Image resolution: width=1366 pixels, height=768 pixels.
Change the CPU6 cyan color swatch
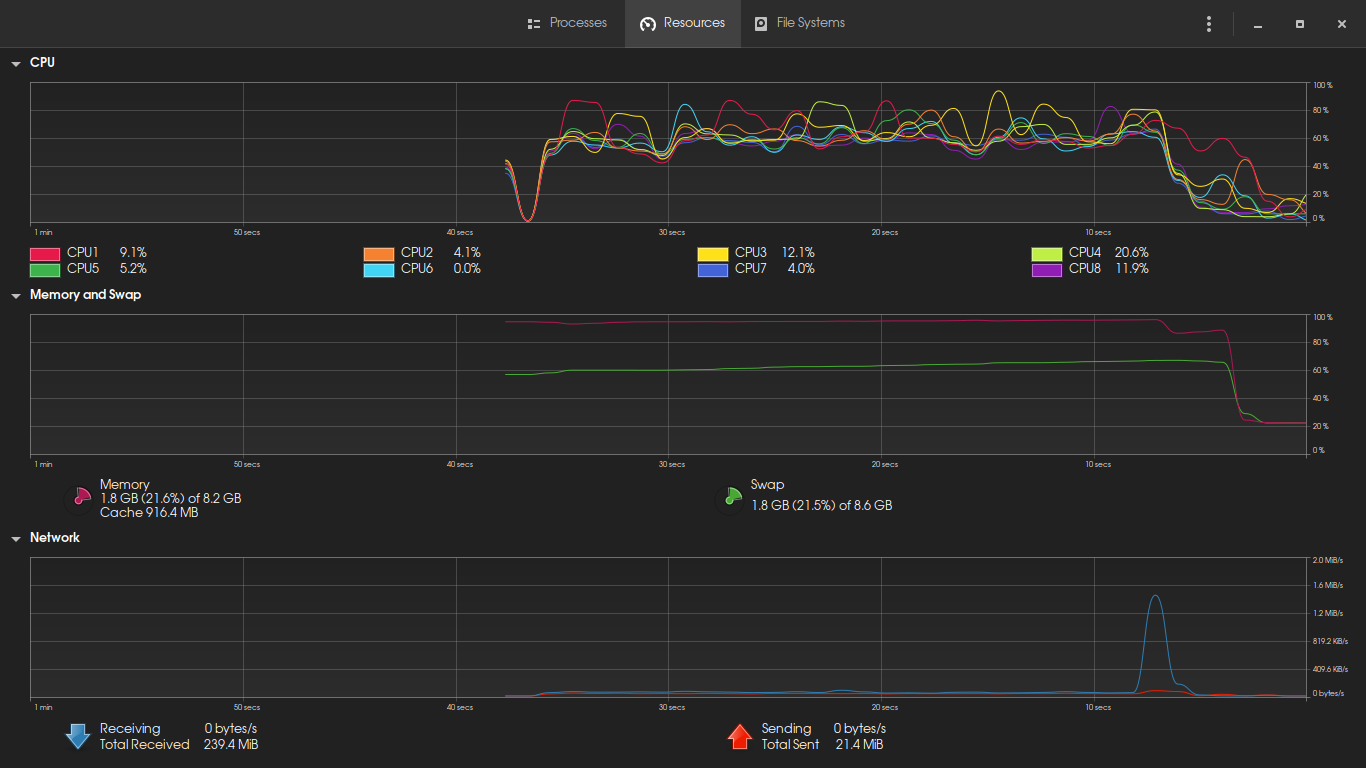(x=379, y=270)
